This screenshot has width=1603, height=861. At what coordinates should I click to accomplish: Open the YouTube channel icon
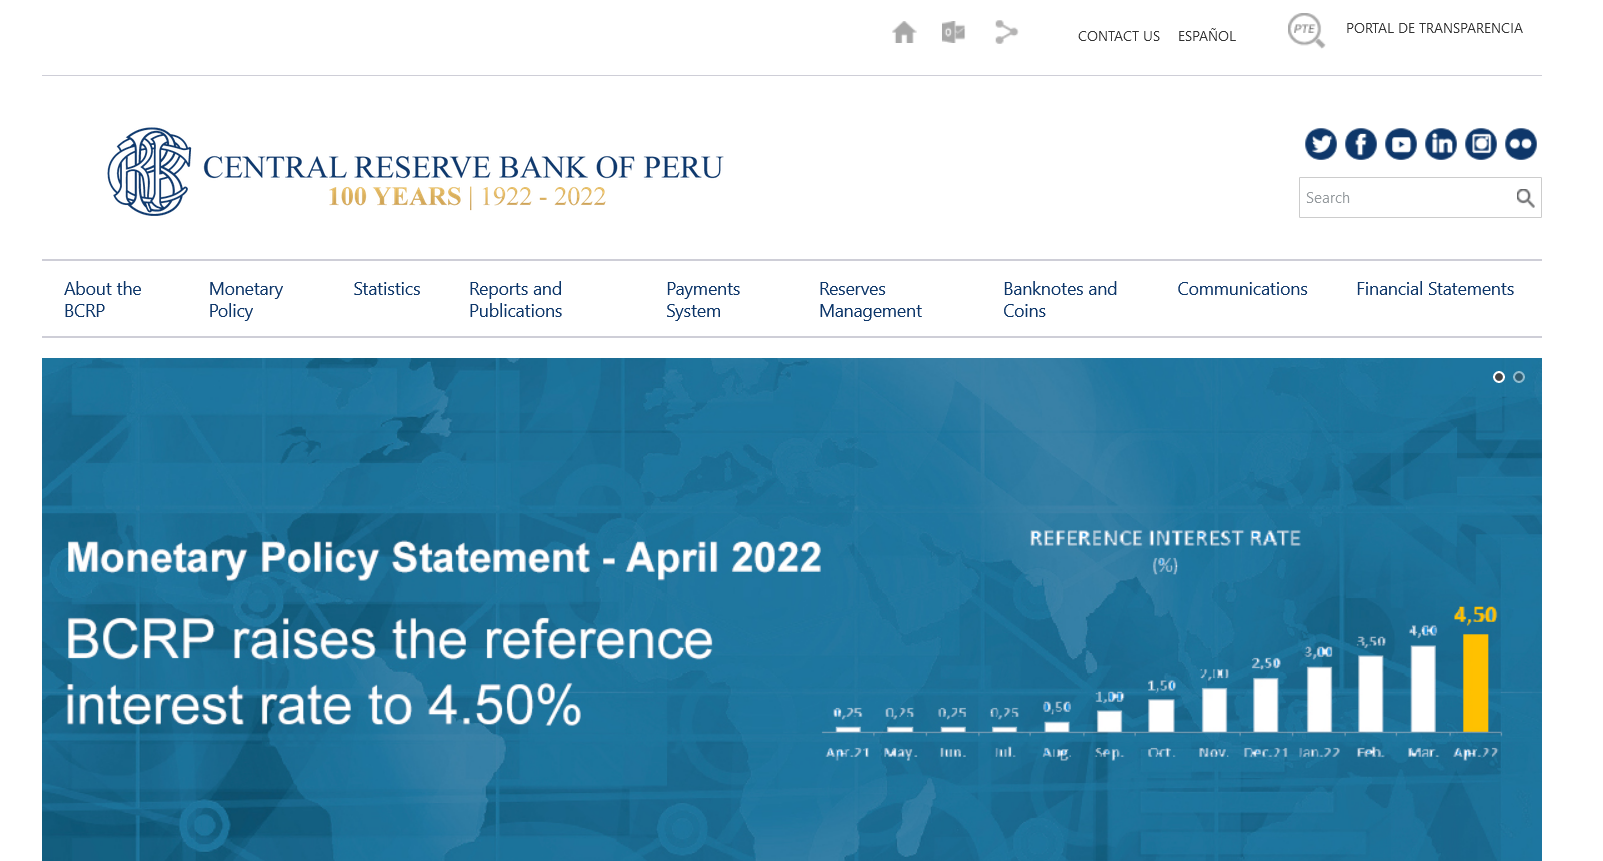tap(1400, 144)
